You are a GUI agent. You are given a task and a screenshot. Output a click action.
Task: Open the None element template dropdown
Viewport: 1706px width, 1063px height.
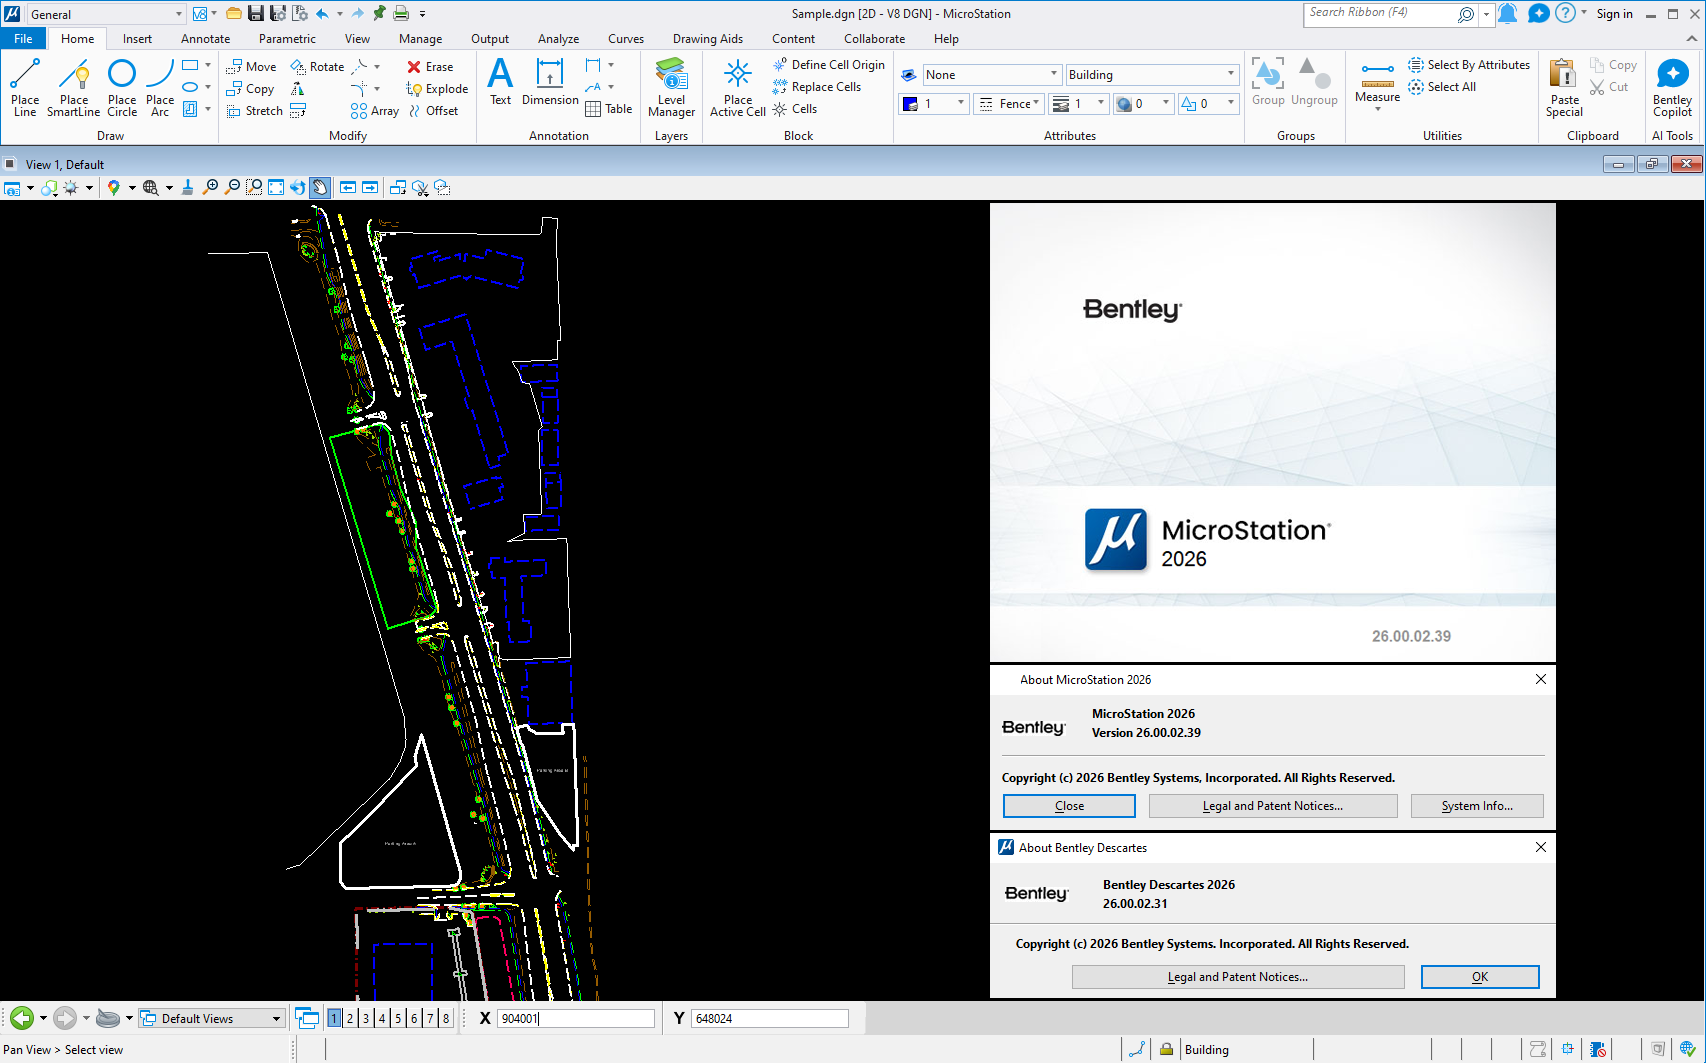point(991,75)
